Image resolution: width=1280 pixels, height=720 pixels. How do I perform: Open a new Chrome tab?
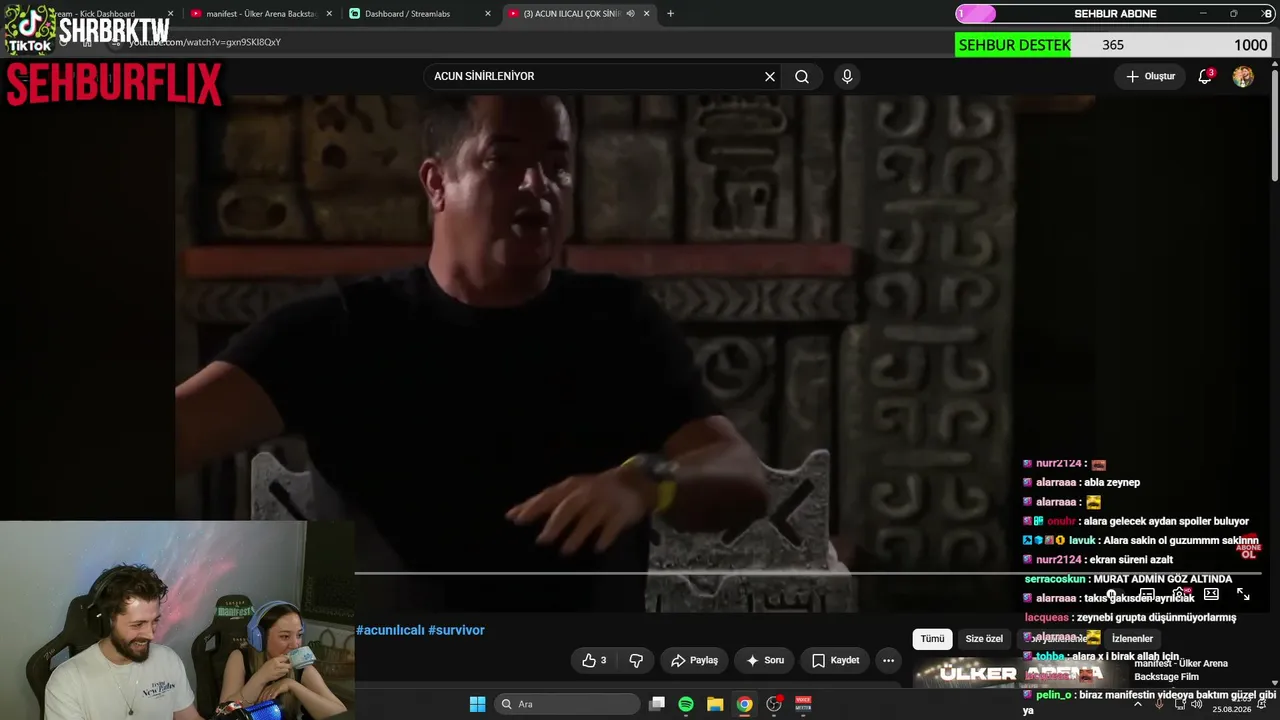tap(670, 13)
